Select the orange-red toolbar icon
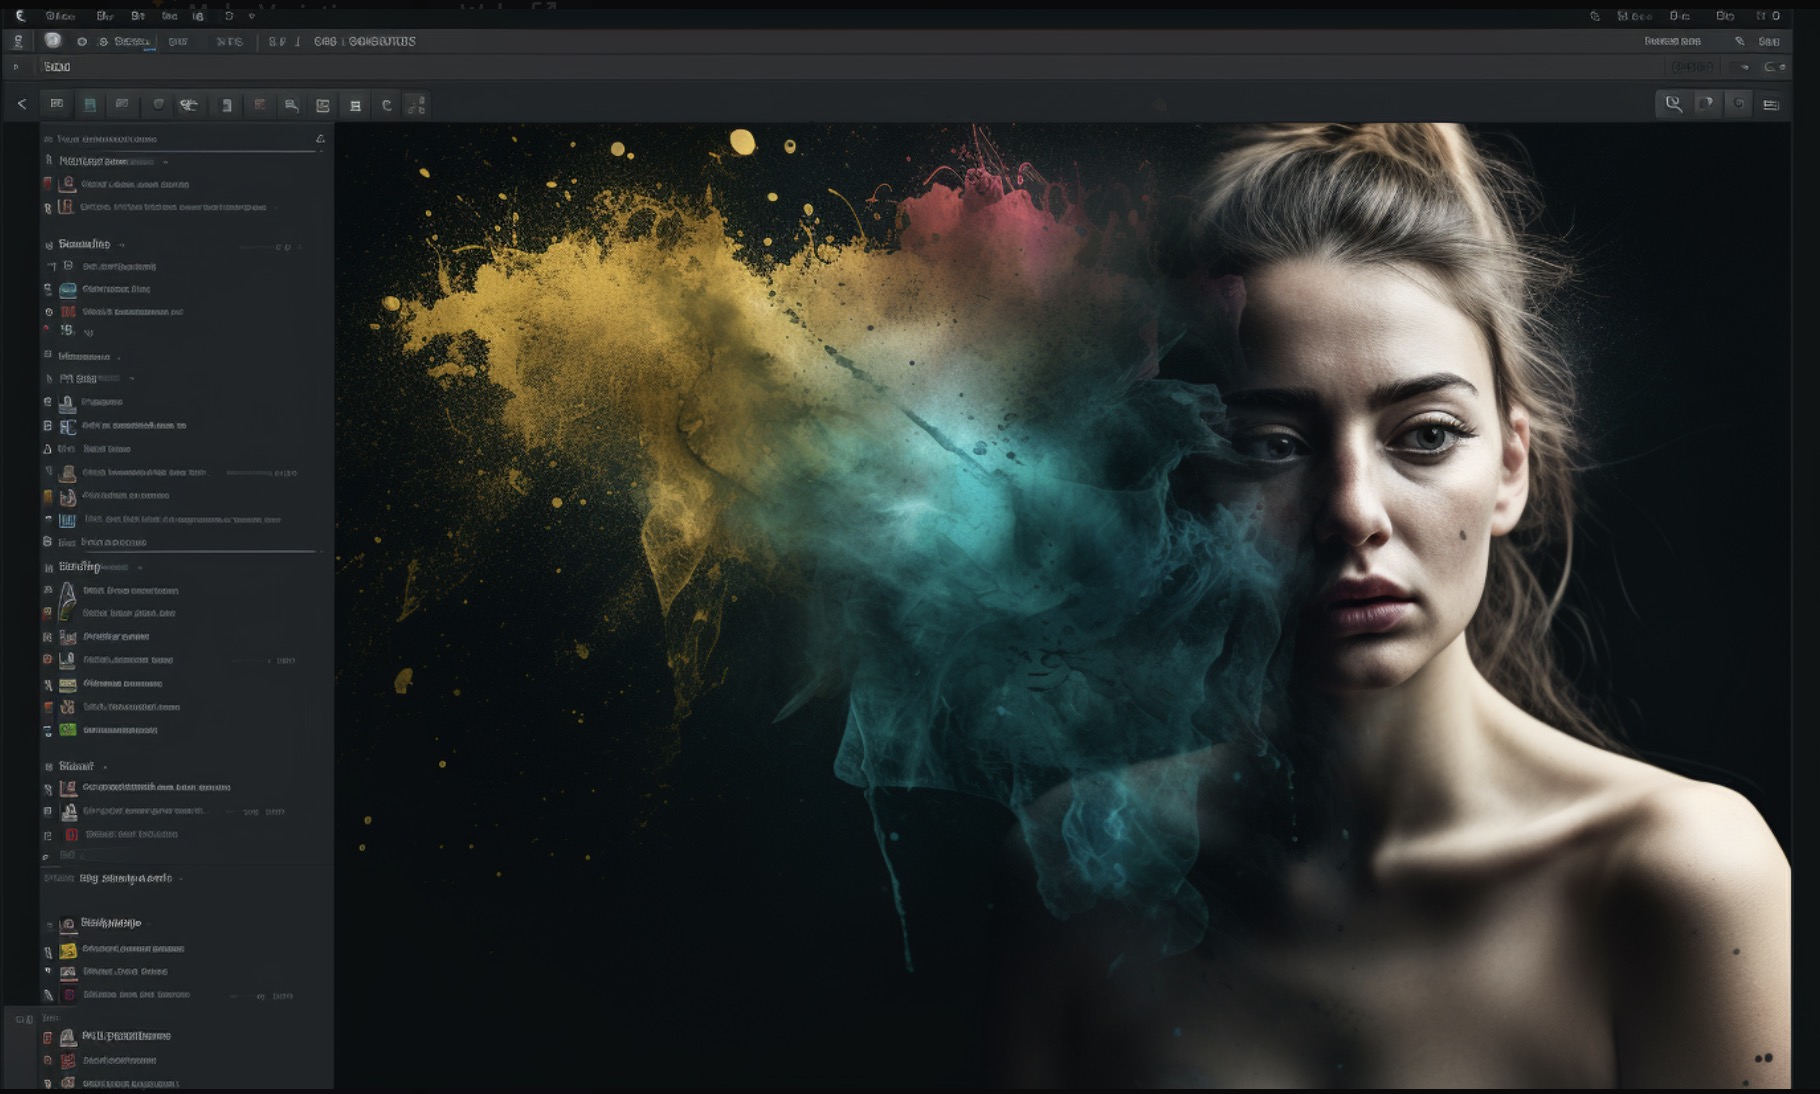The image size is (1820, 1094). coord(260,104)
